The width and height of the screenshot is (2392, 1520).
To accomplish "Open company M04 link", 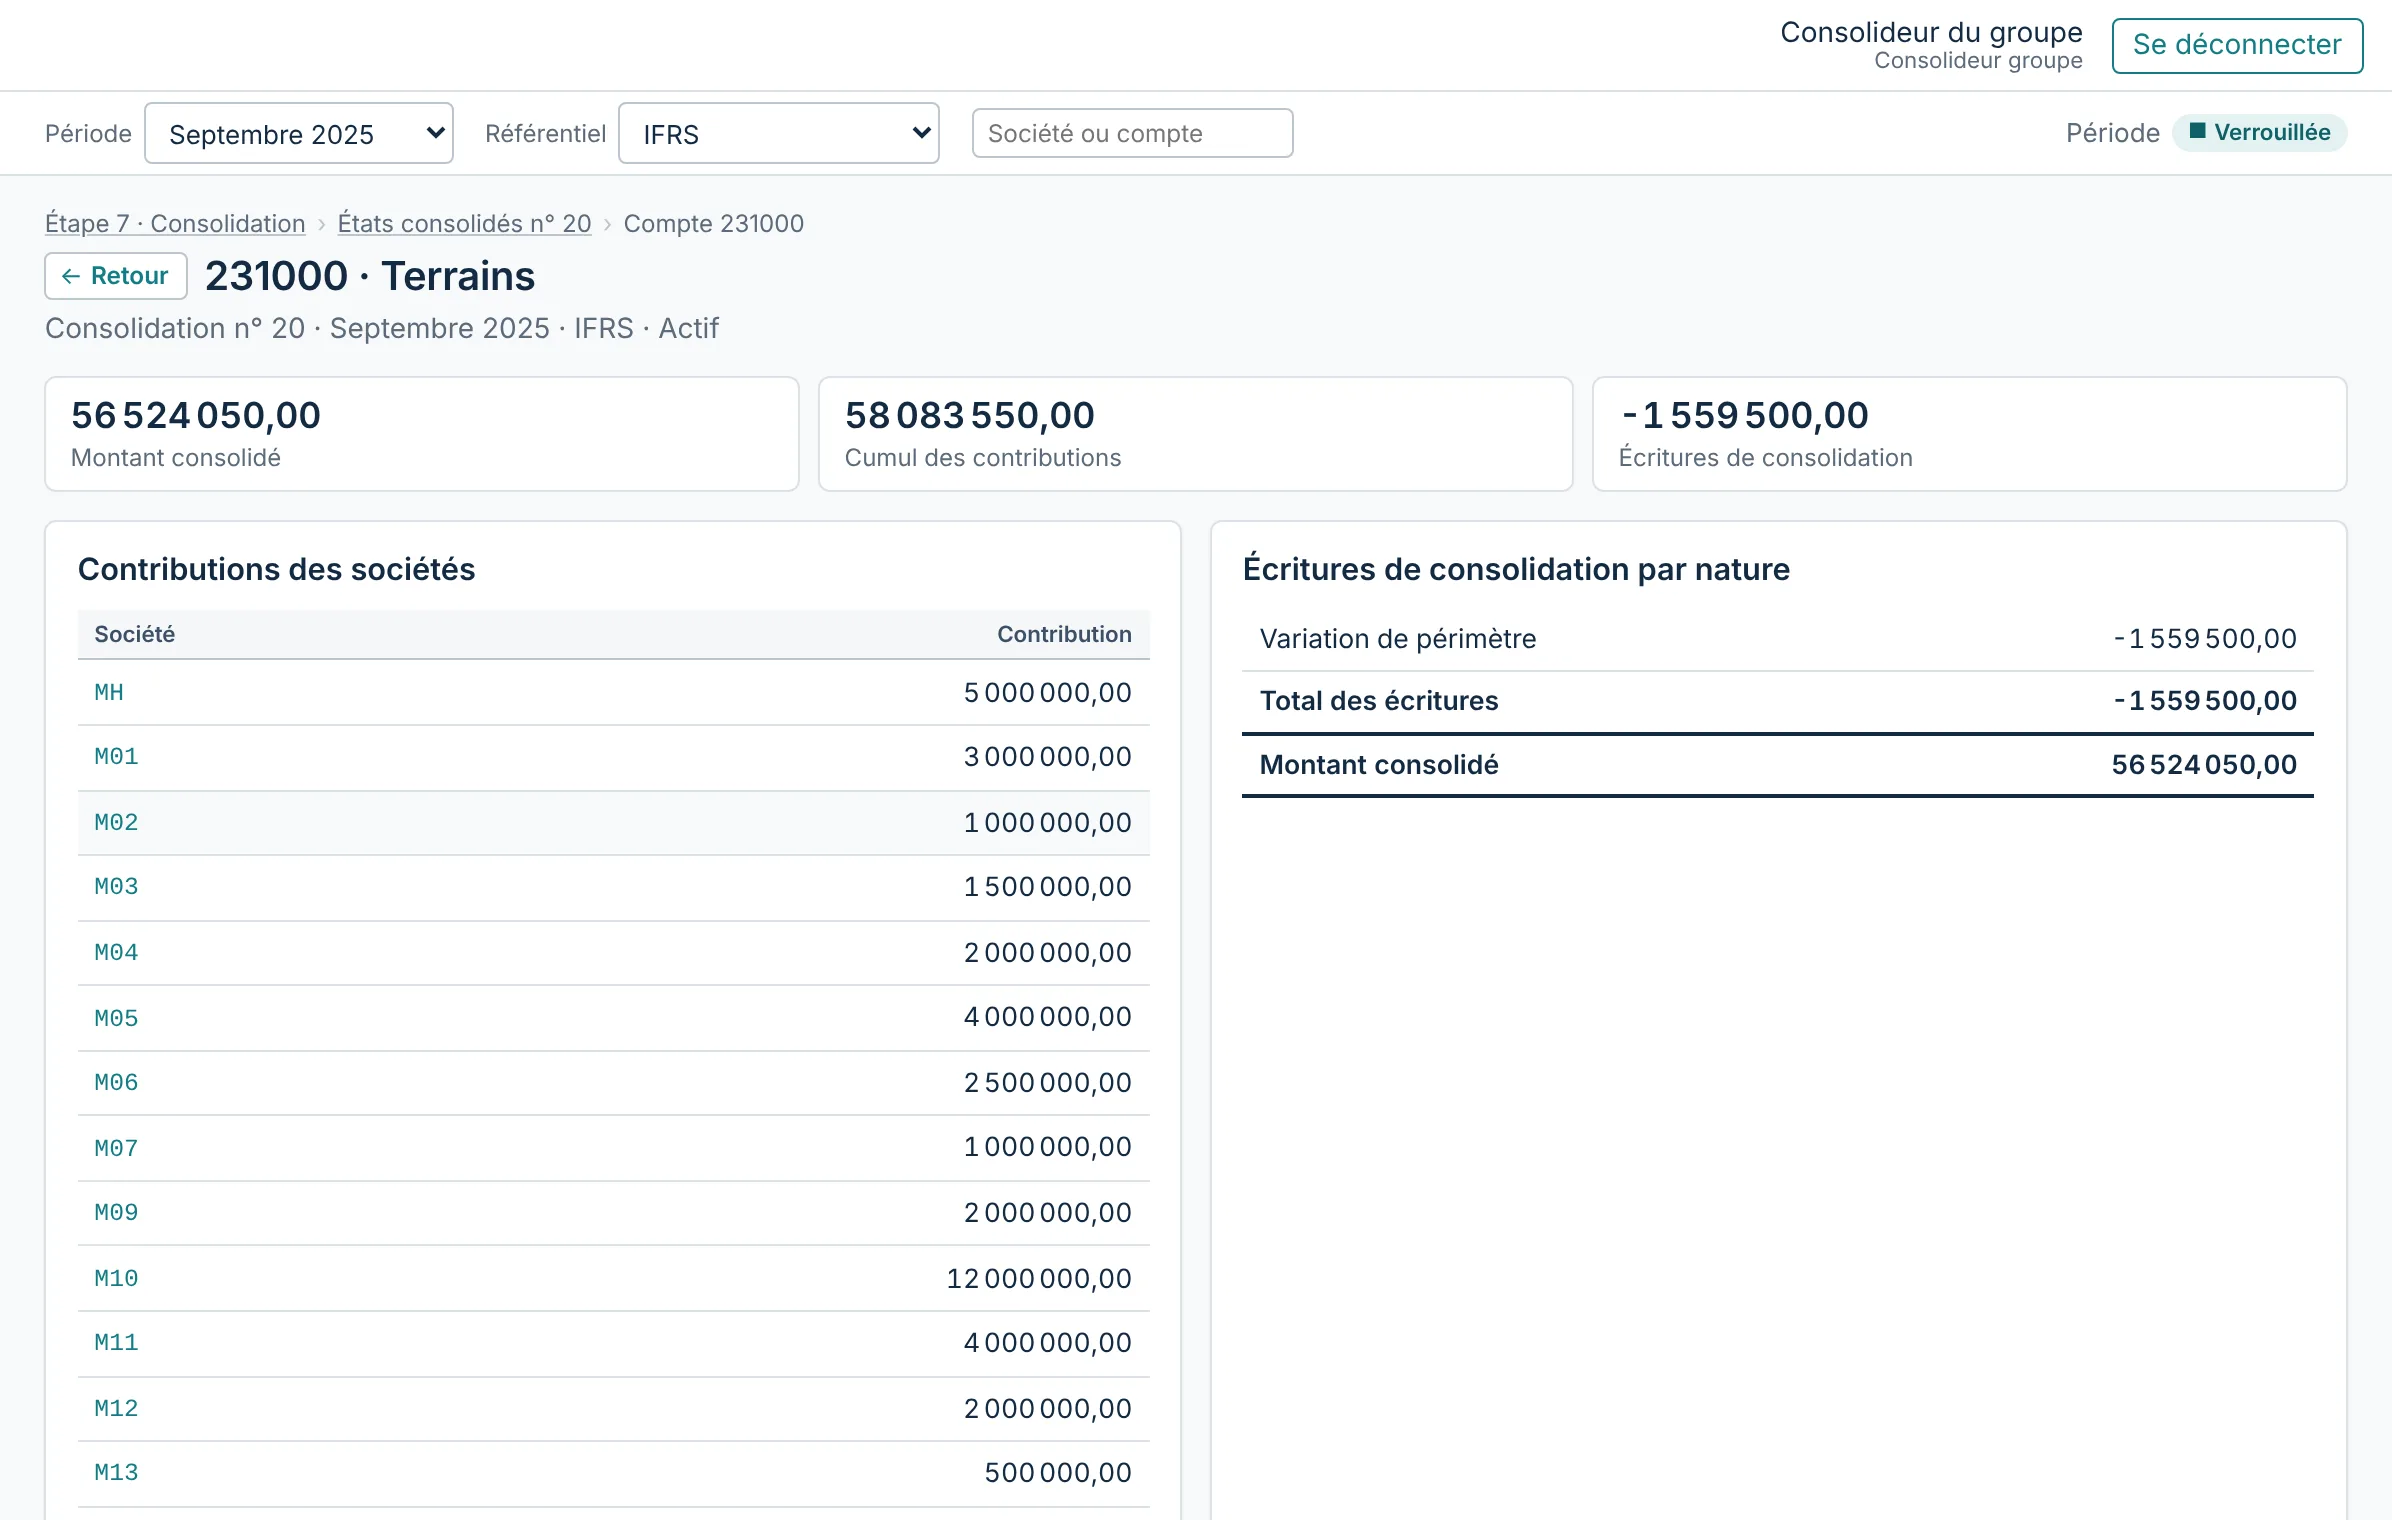I will (116, 952).
